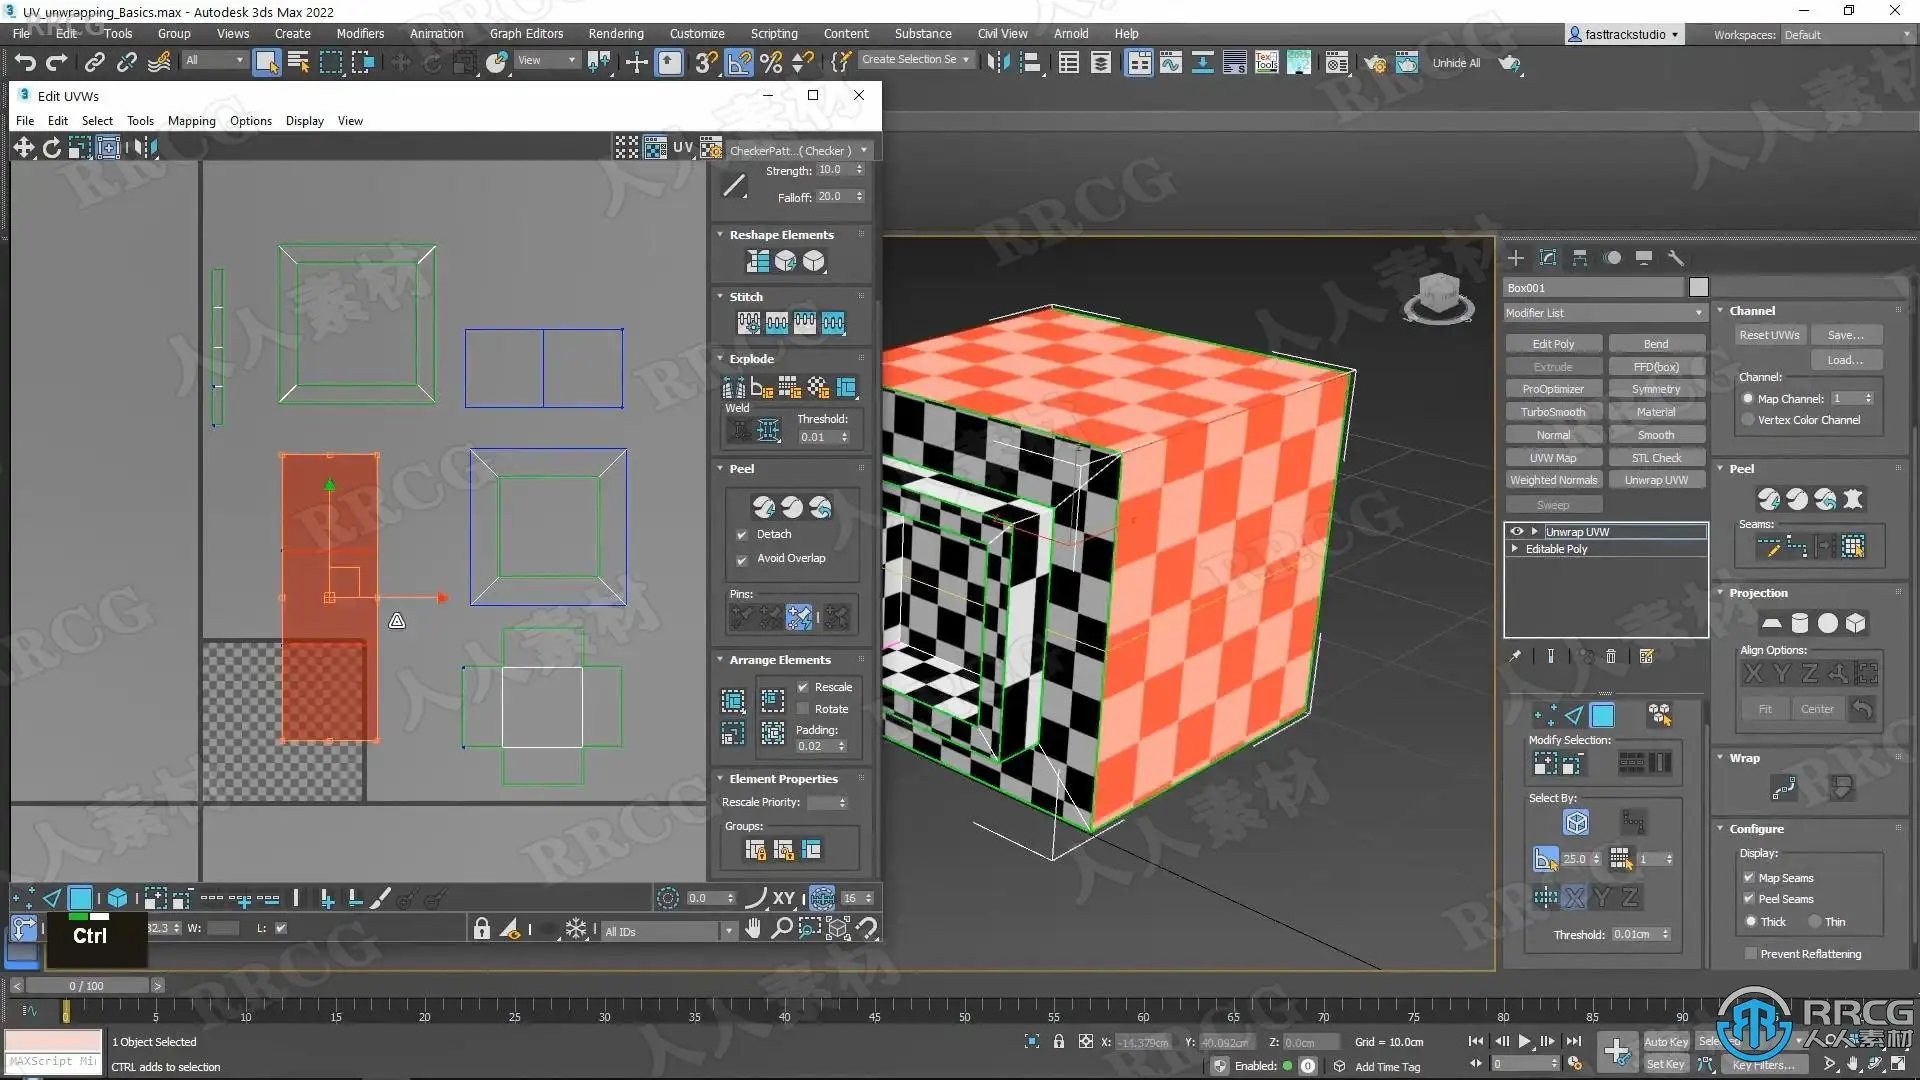Click the Undo arrow in main toolbar
Screen dimensions: 1920x1080
pos(24,63)
